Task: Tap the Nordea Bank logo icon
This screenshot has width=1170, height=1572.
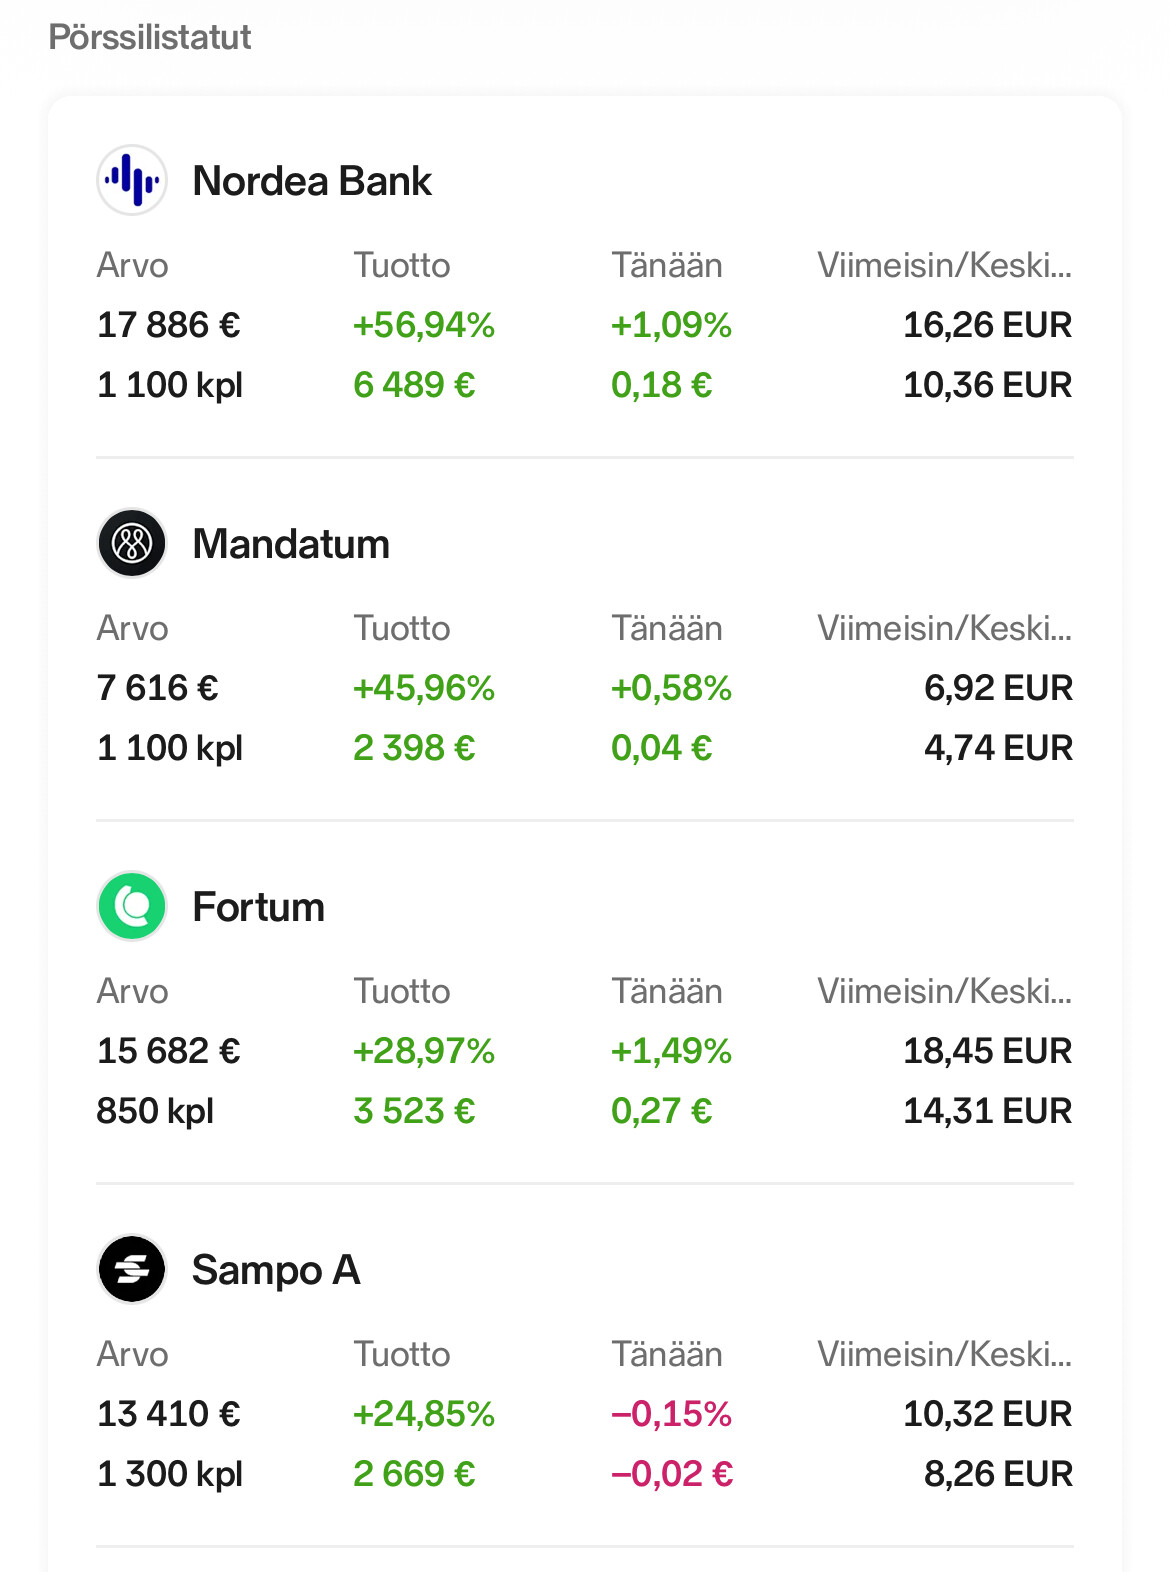Action: click(132, 181)
